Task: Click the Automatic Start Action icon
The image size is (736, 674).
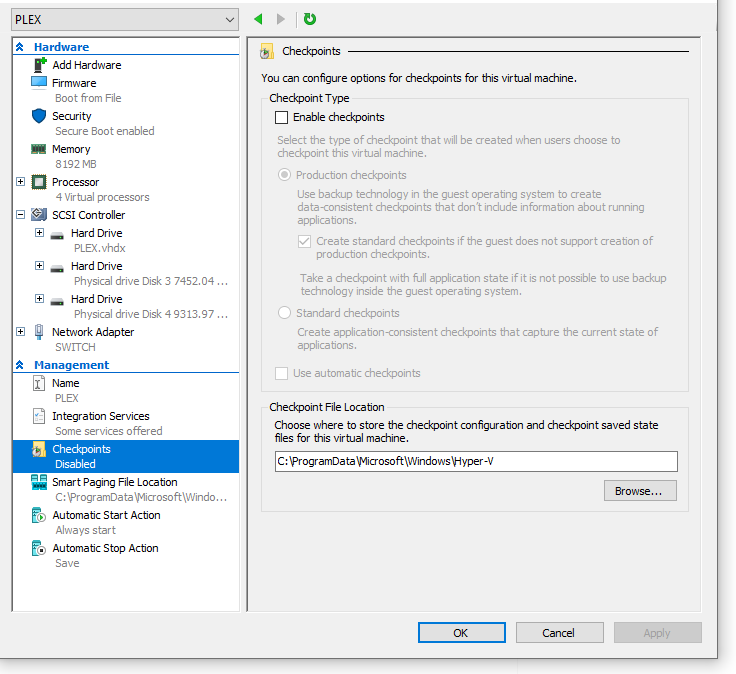Action: [x=39, y=515]
